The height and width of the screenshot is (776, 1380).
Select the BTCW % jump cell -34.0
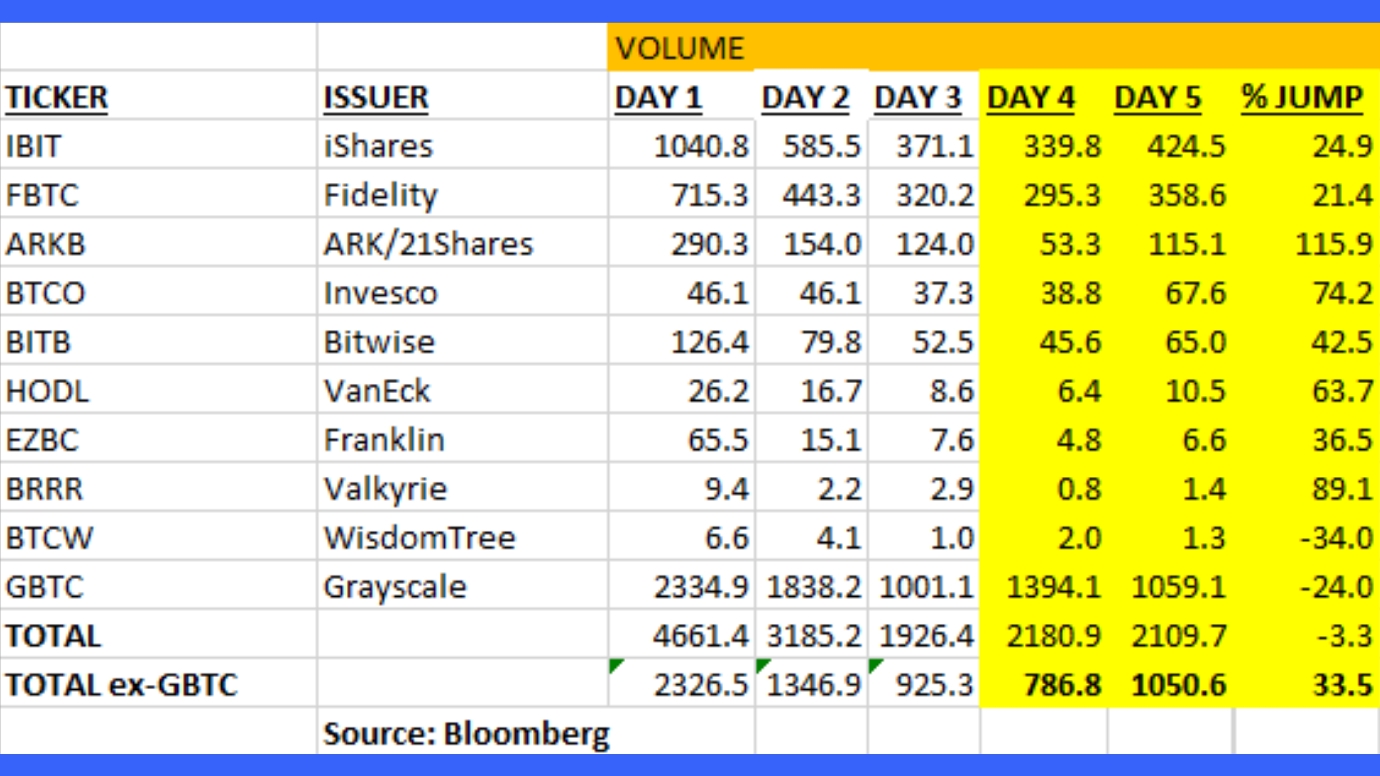click(x=1336, y=538)
